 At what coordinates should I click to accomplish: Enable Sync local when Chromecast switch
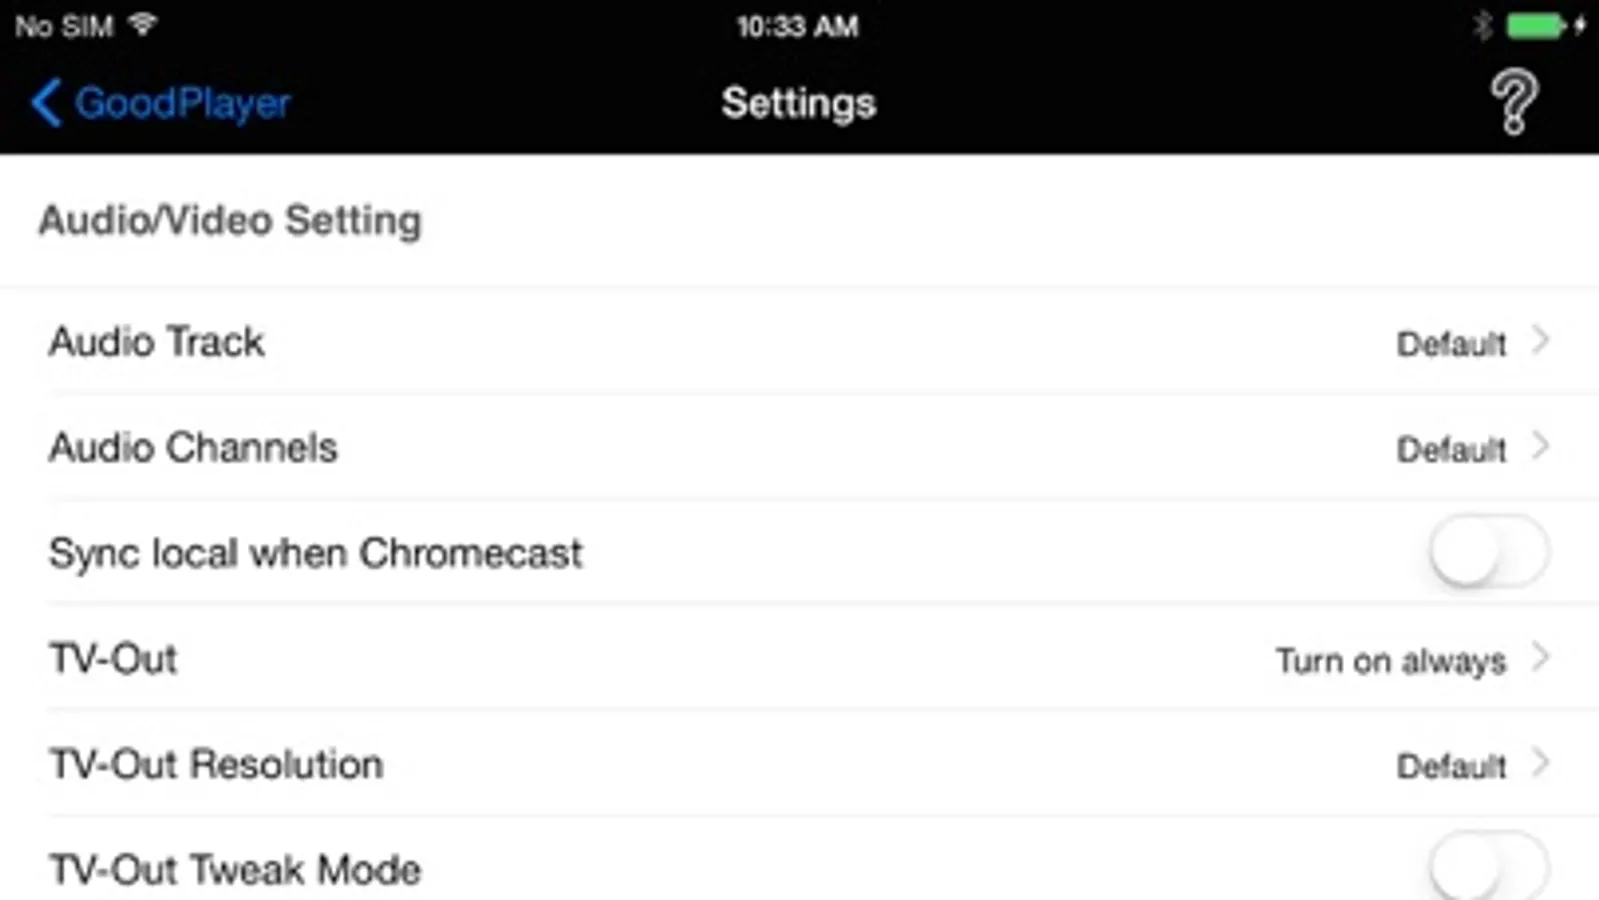coord(1488,552)
